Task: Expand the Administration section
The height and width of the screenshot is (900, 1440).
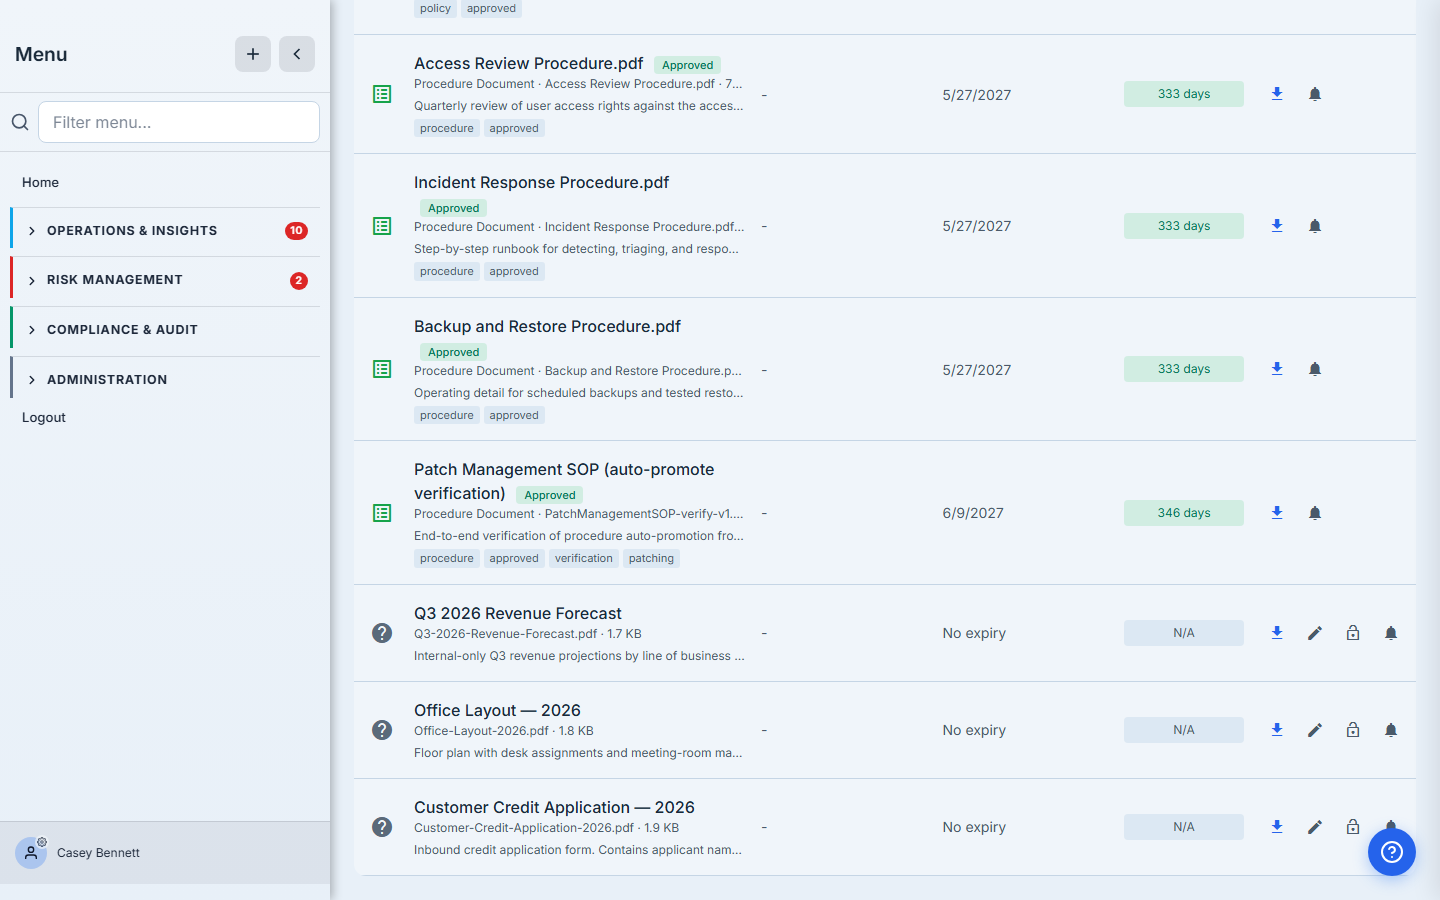Action: tap(32, 380)
